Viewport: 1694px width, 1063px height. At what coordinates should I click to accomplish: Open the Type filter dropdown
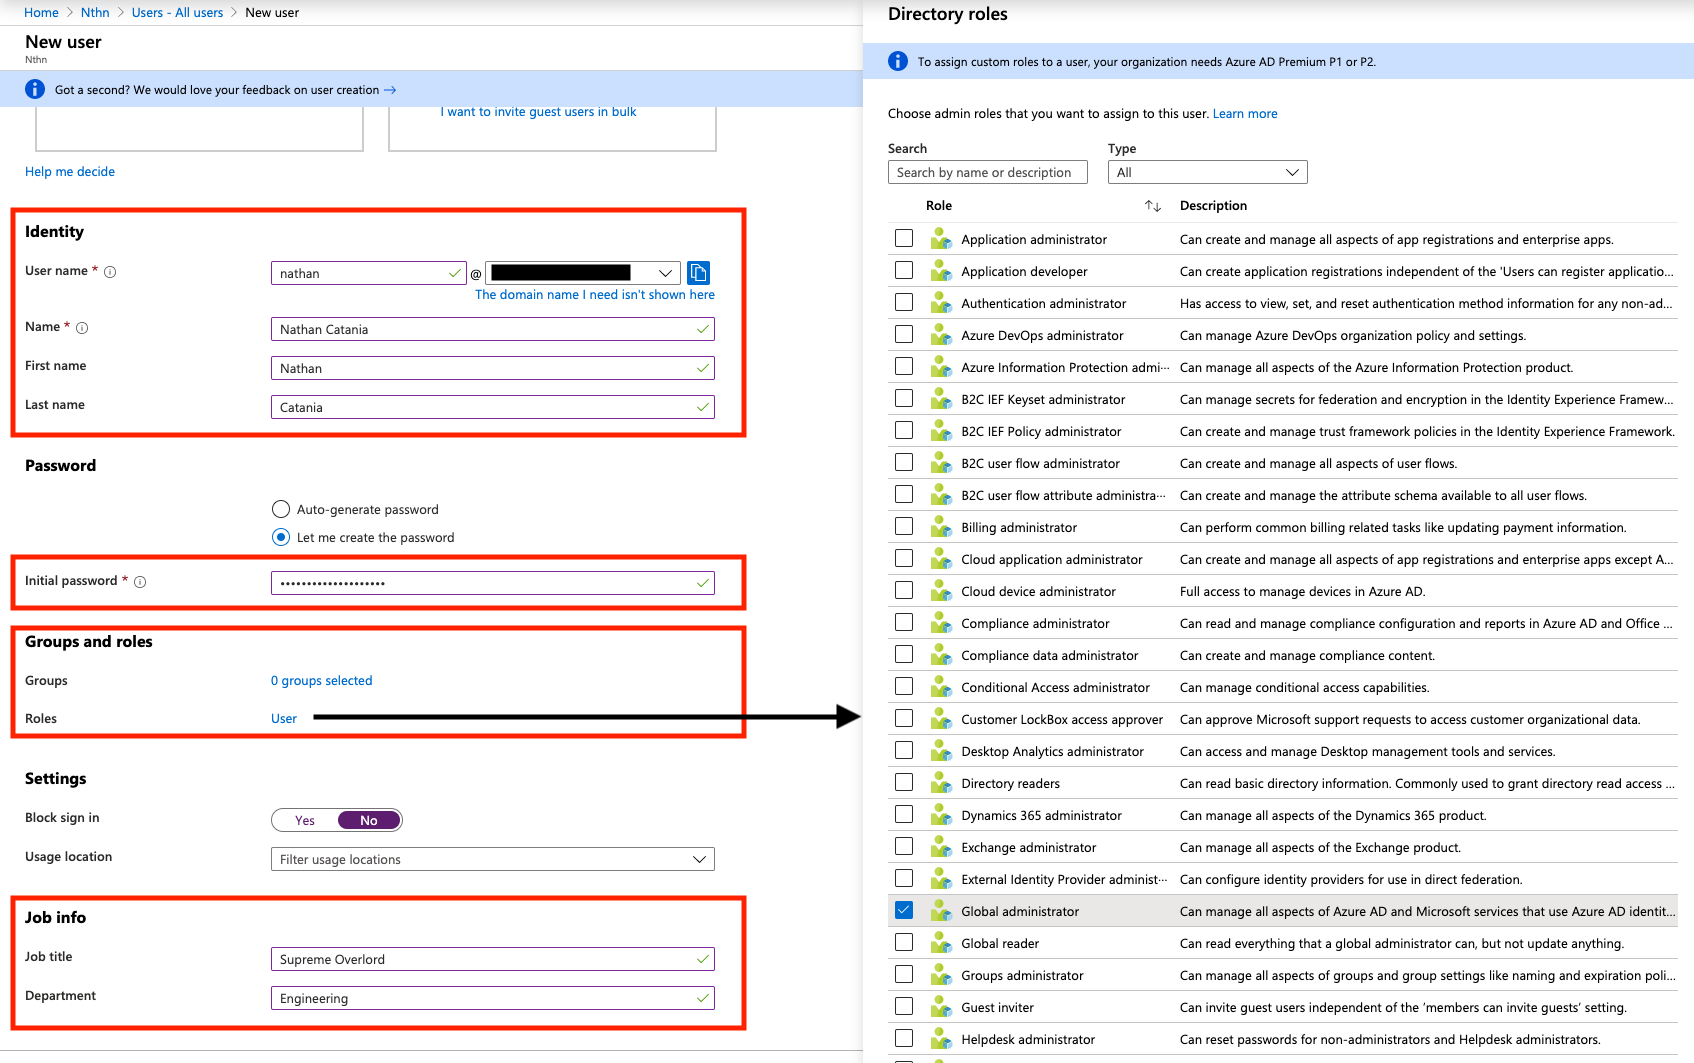click(x=1207, y=172)
